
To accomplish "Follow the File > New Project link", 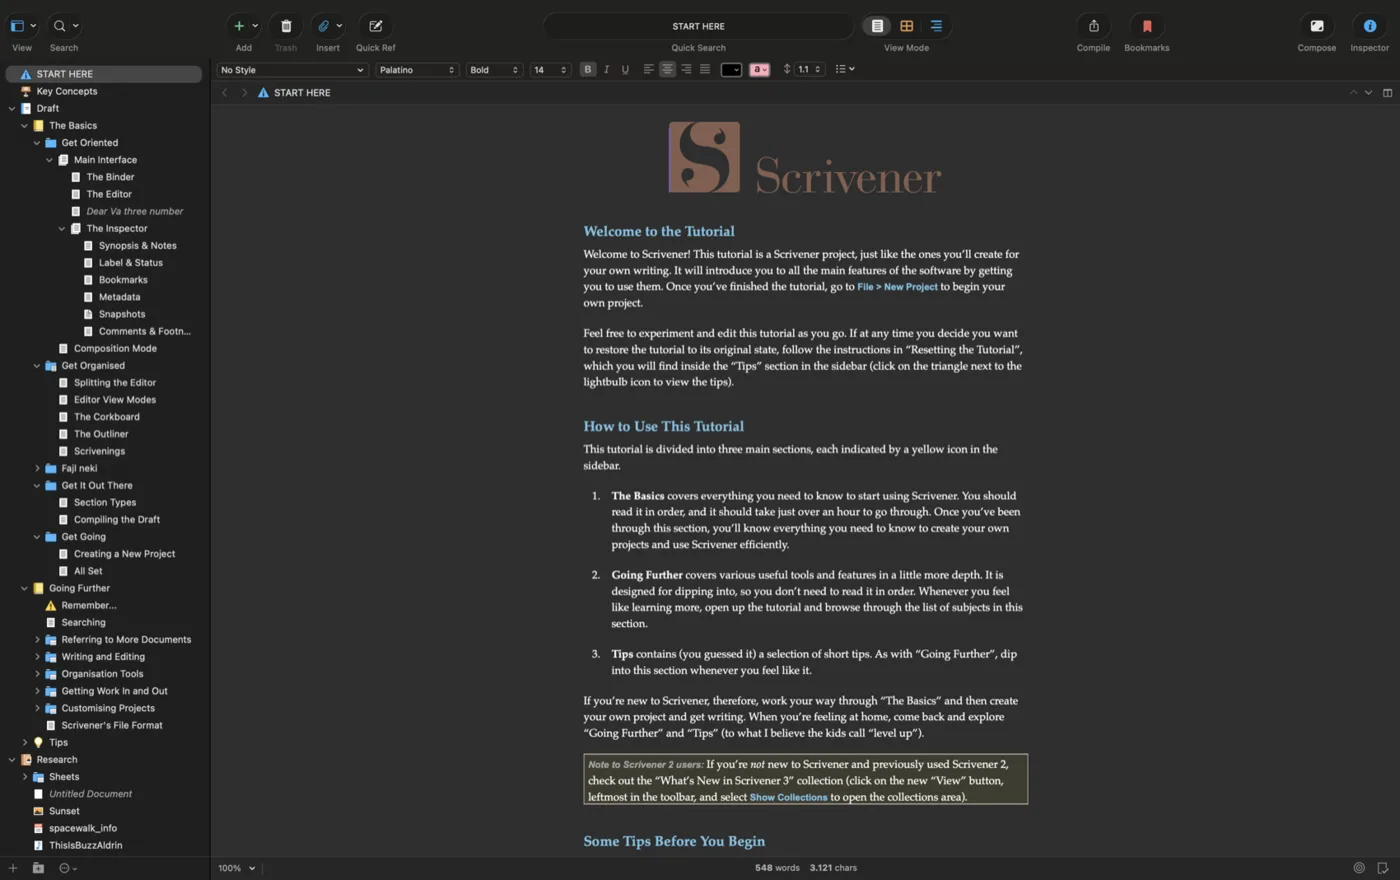I will click(897, 287).
